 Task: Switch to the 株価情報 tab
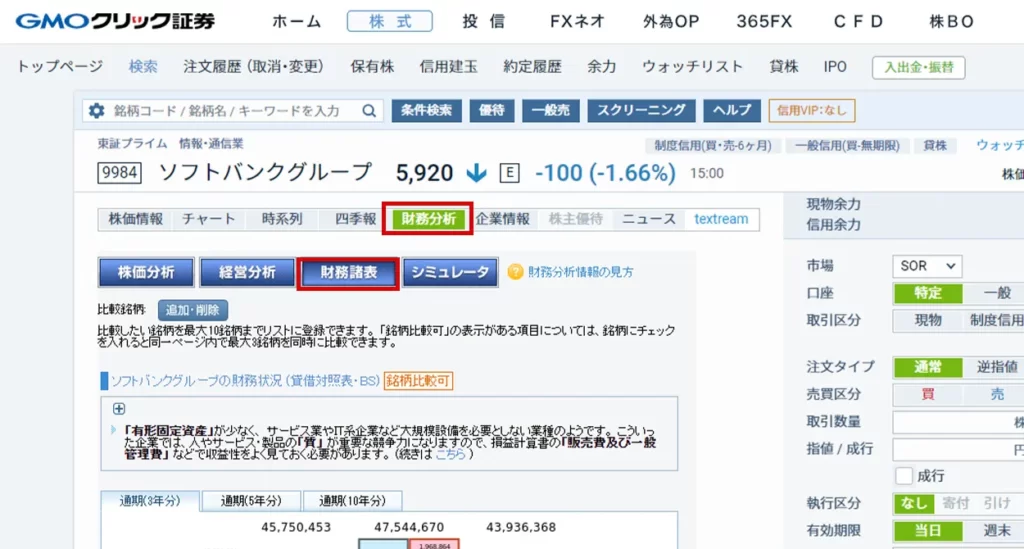[136, 219]
